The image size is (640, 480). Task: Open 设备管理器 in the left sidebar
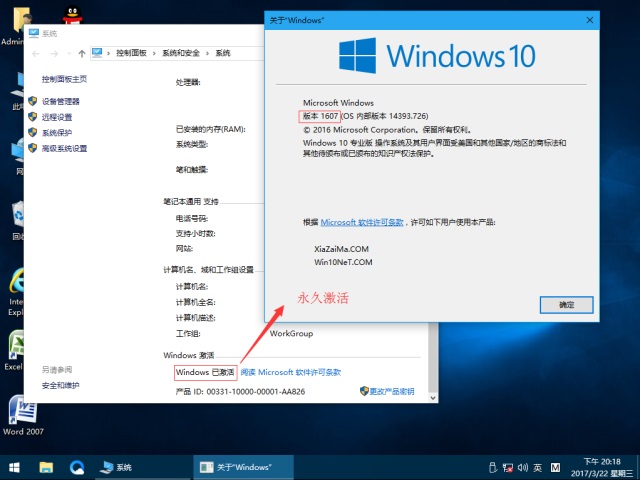[61, 101]
